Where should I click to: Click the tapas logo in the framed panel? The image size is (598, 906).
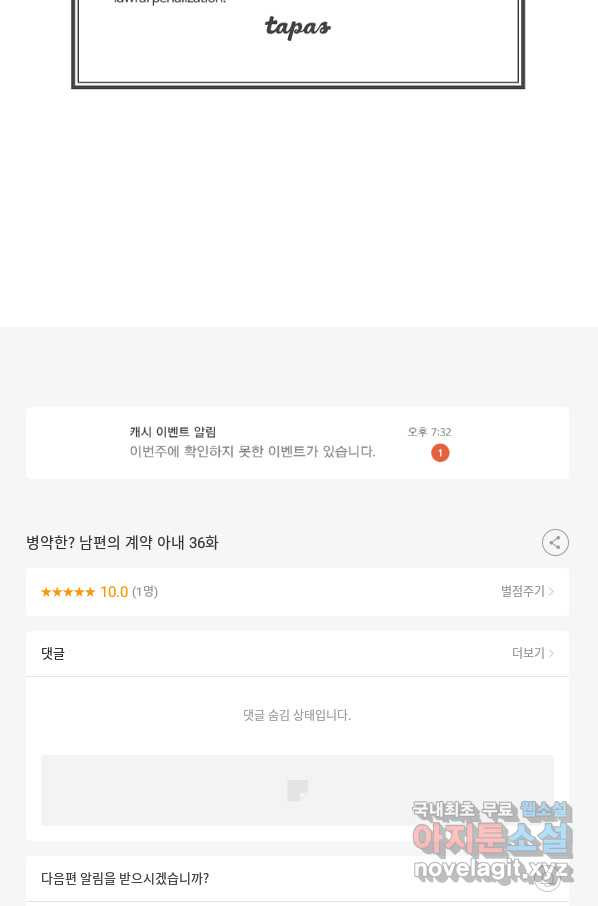point(298,27)
